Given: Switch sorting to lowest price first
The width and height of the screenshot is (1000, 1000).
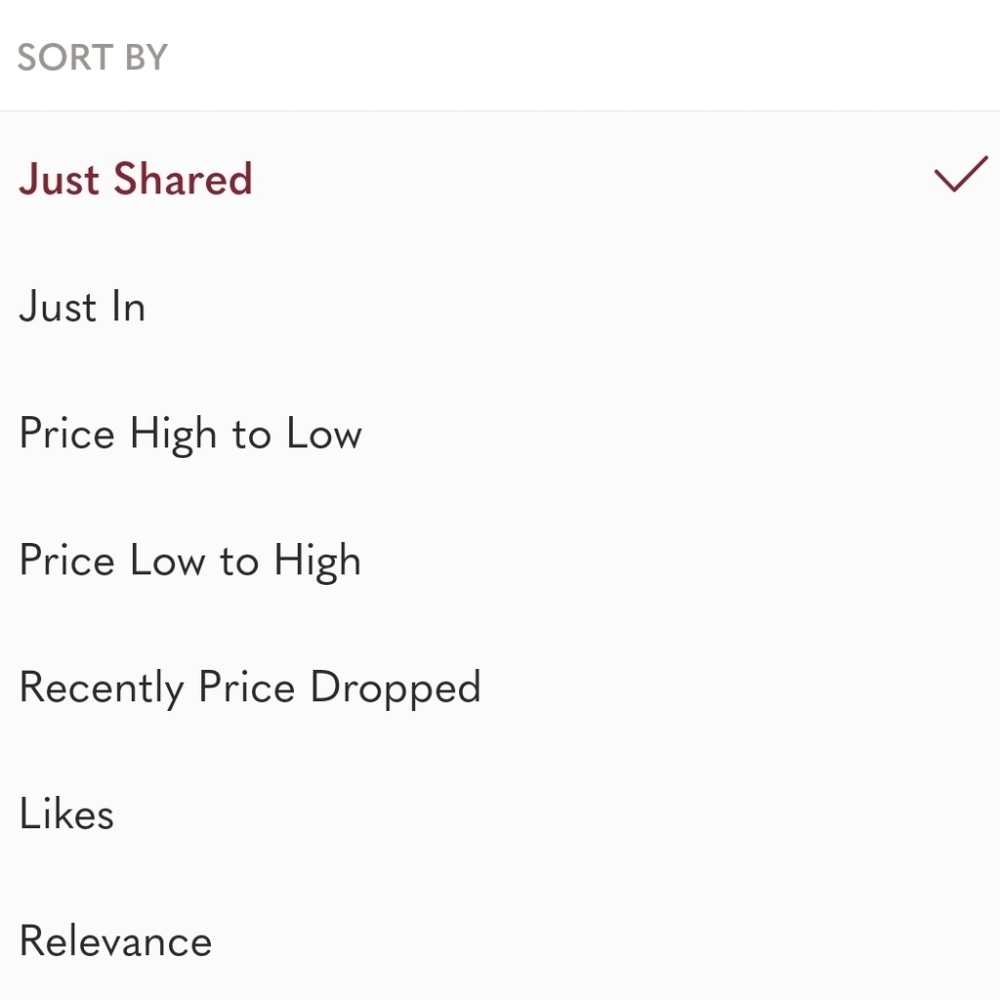Looking at the screenshot, I should click(x=500, y=560).
